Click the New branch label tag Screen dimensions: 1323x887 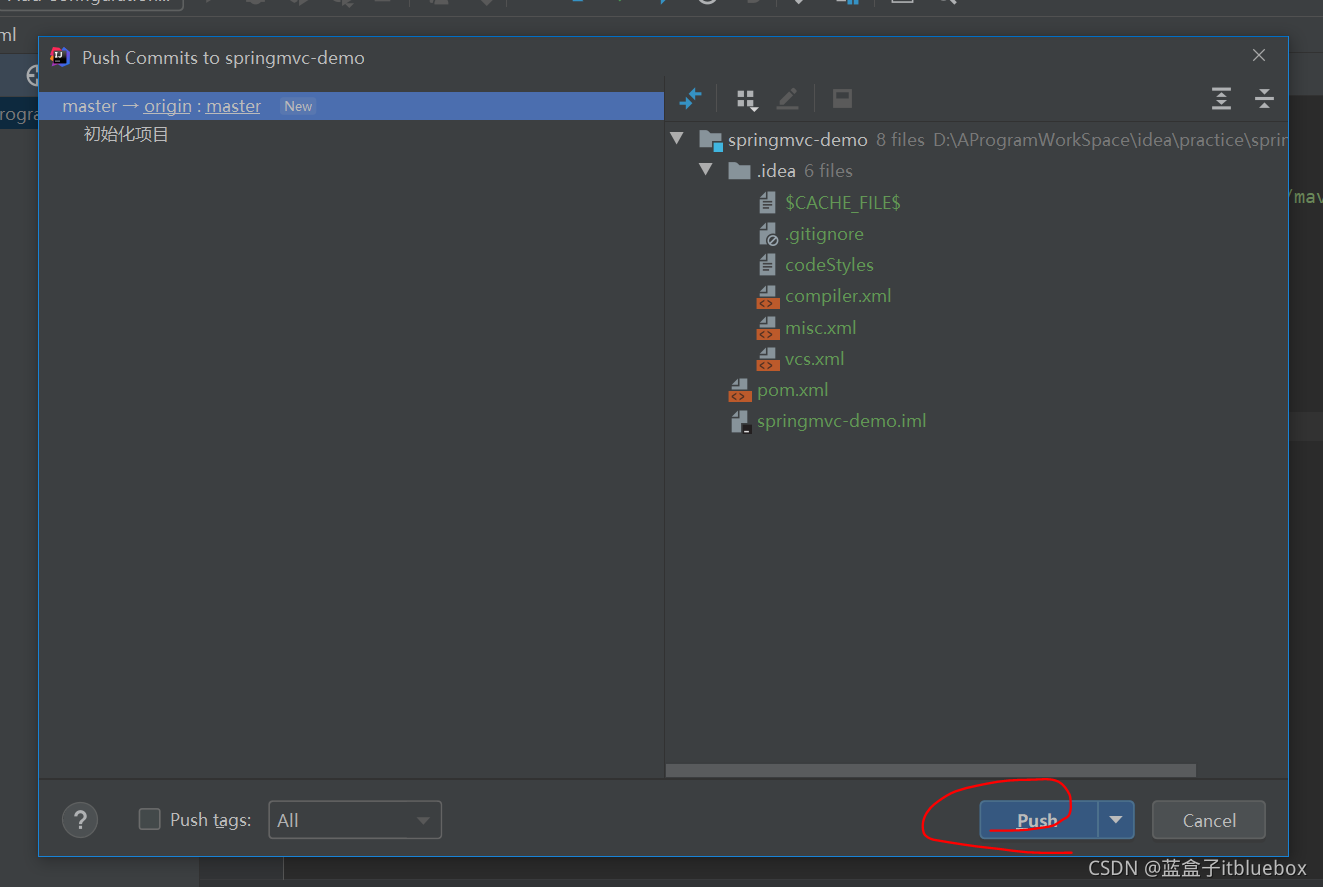pos(298,106)
